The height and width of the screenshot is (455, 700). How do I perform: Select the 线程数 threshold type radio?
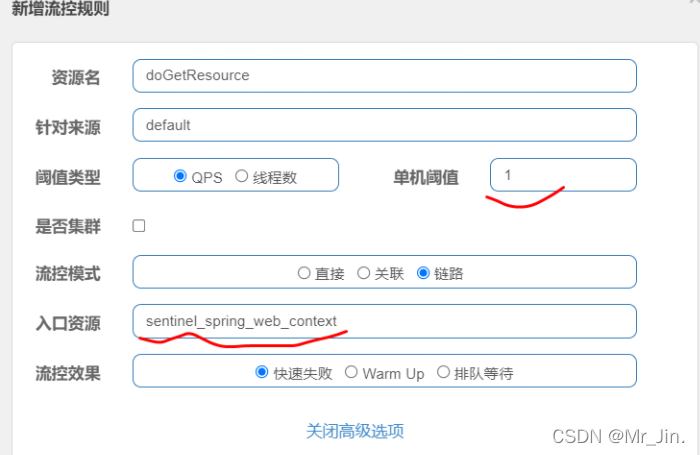(x=242, y=176)
